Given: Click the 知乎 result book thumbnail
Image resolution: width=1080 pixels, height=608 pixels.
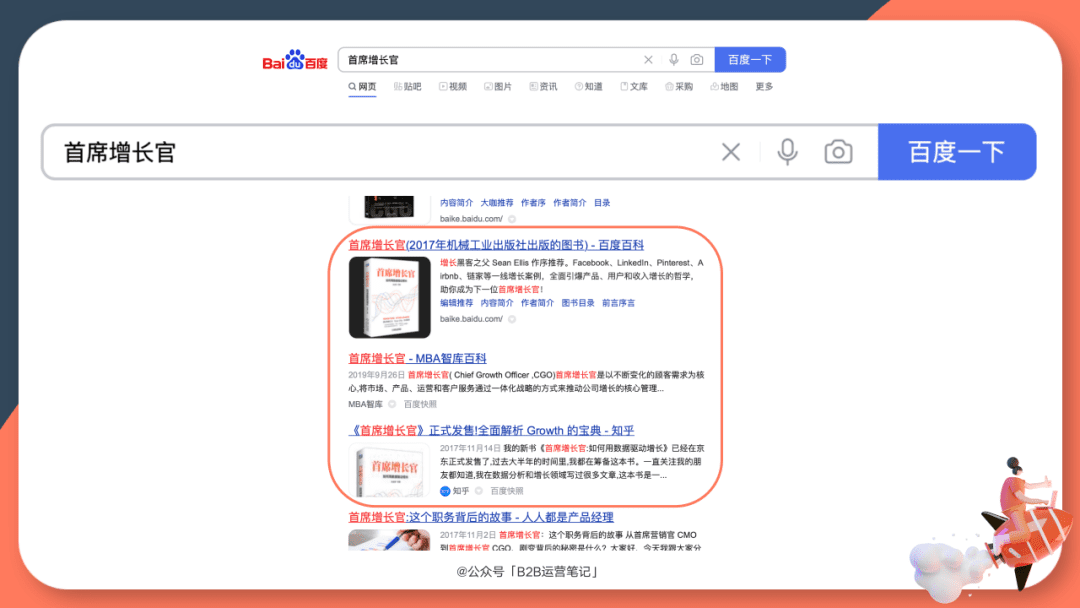Looking at the screenshot, I should (x=390, y=470).
